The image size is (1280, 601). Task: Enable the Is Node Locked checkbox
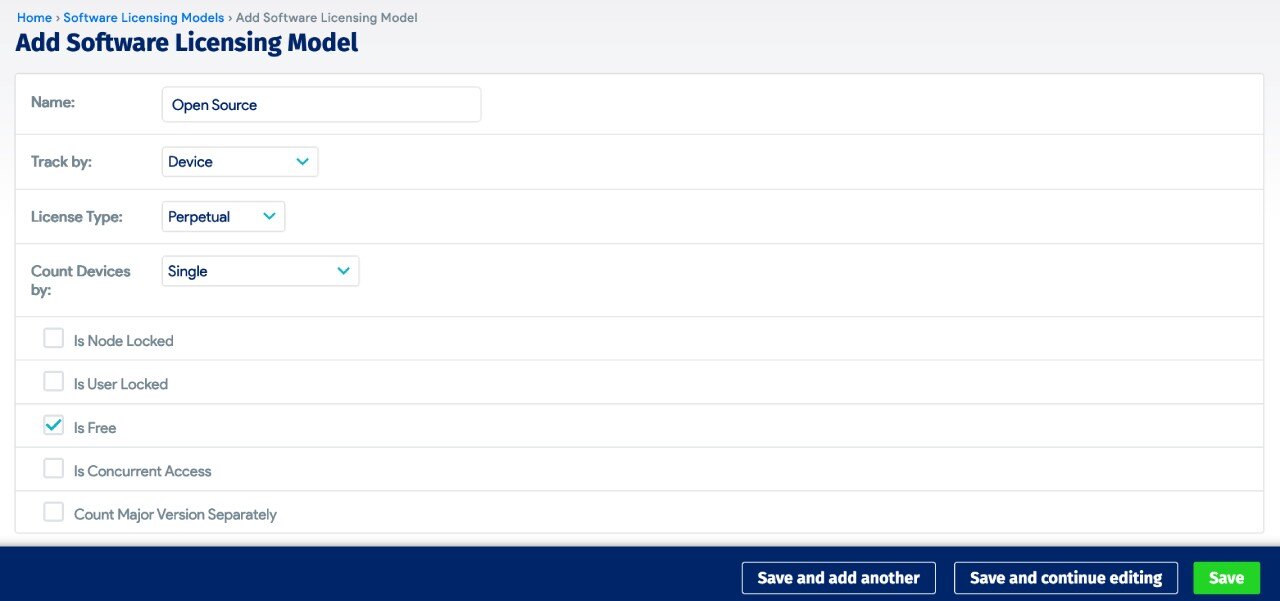tap(54, 339)
